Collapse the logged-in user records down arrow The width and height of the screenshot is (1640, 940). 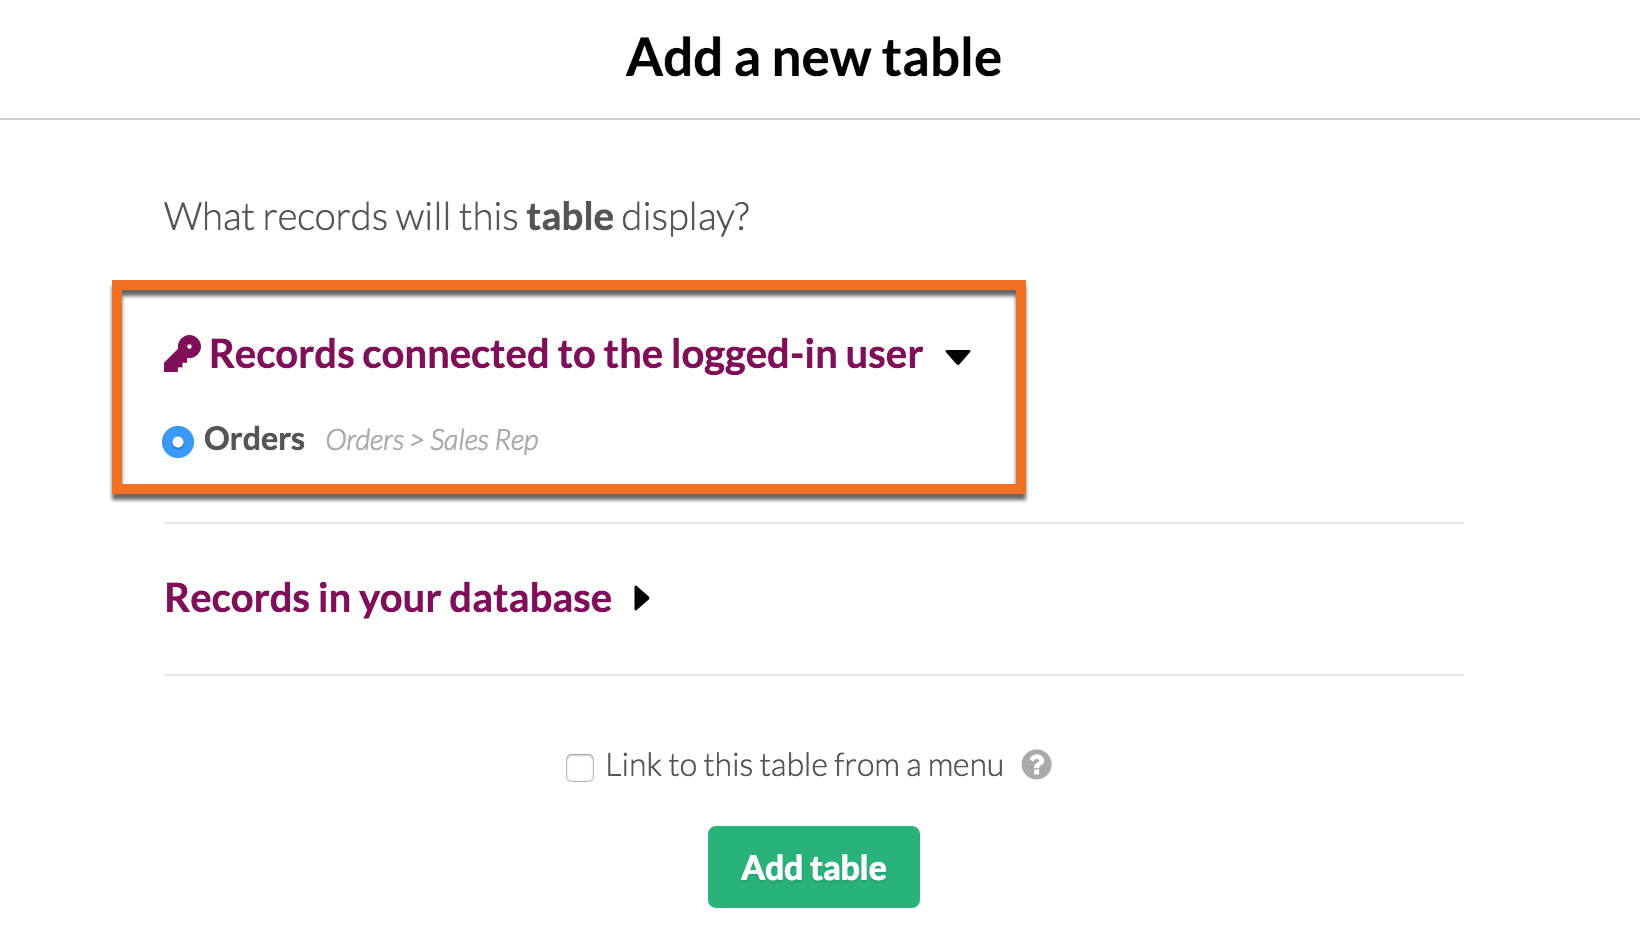[958, 357]
